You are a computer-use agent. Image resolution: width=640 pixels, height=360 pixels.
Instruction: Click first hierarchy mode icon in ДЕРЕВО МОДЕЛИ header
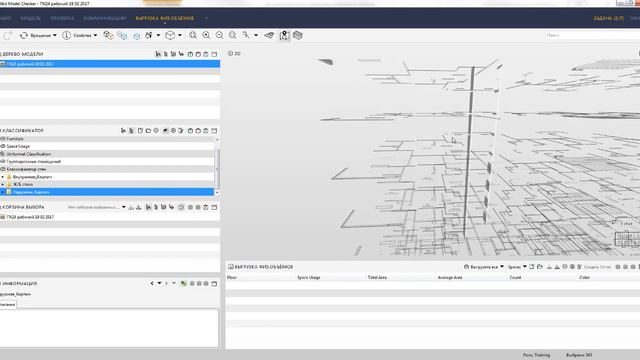(x=158, y=54)
